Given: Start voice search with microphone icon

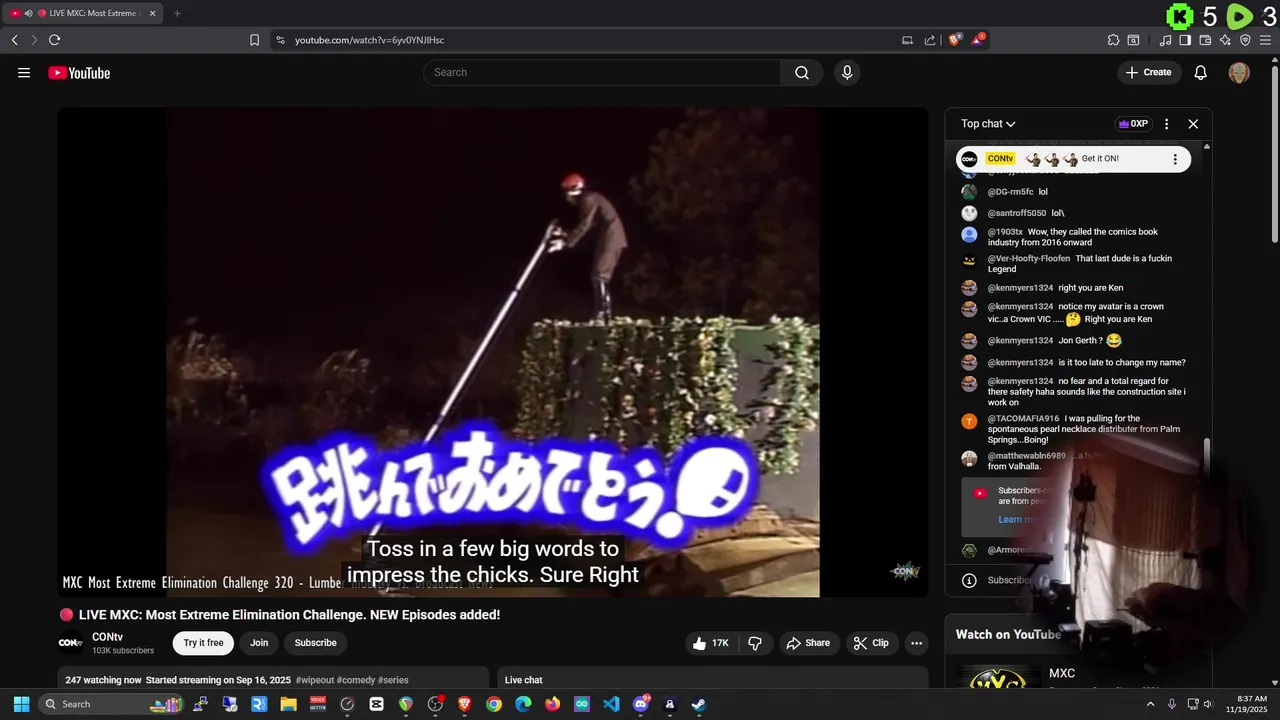Looking at the screenshot, I should pyautogui.click(x=847, y=72).
